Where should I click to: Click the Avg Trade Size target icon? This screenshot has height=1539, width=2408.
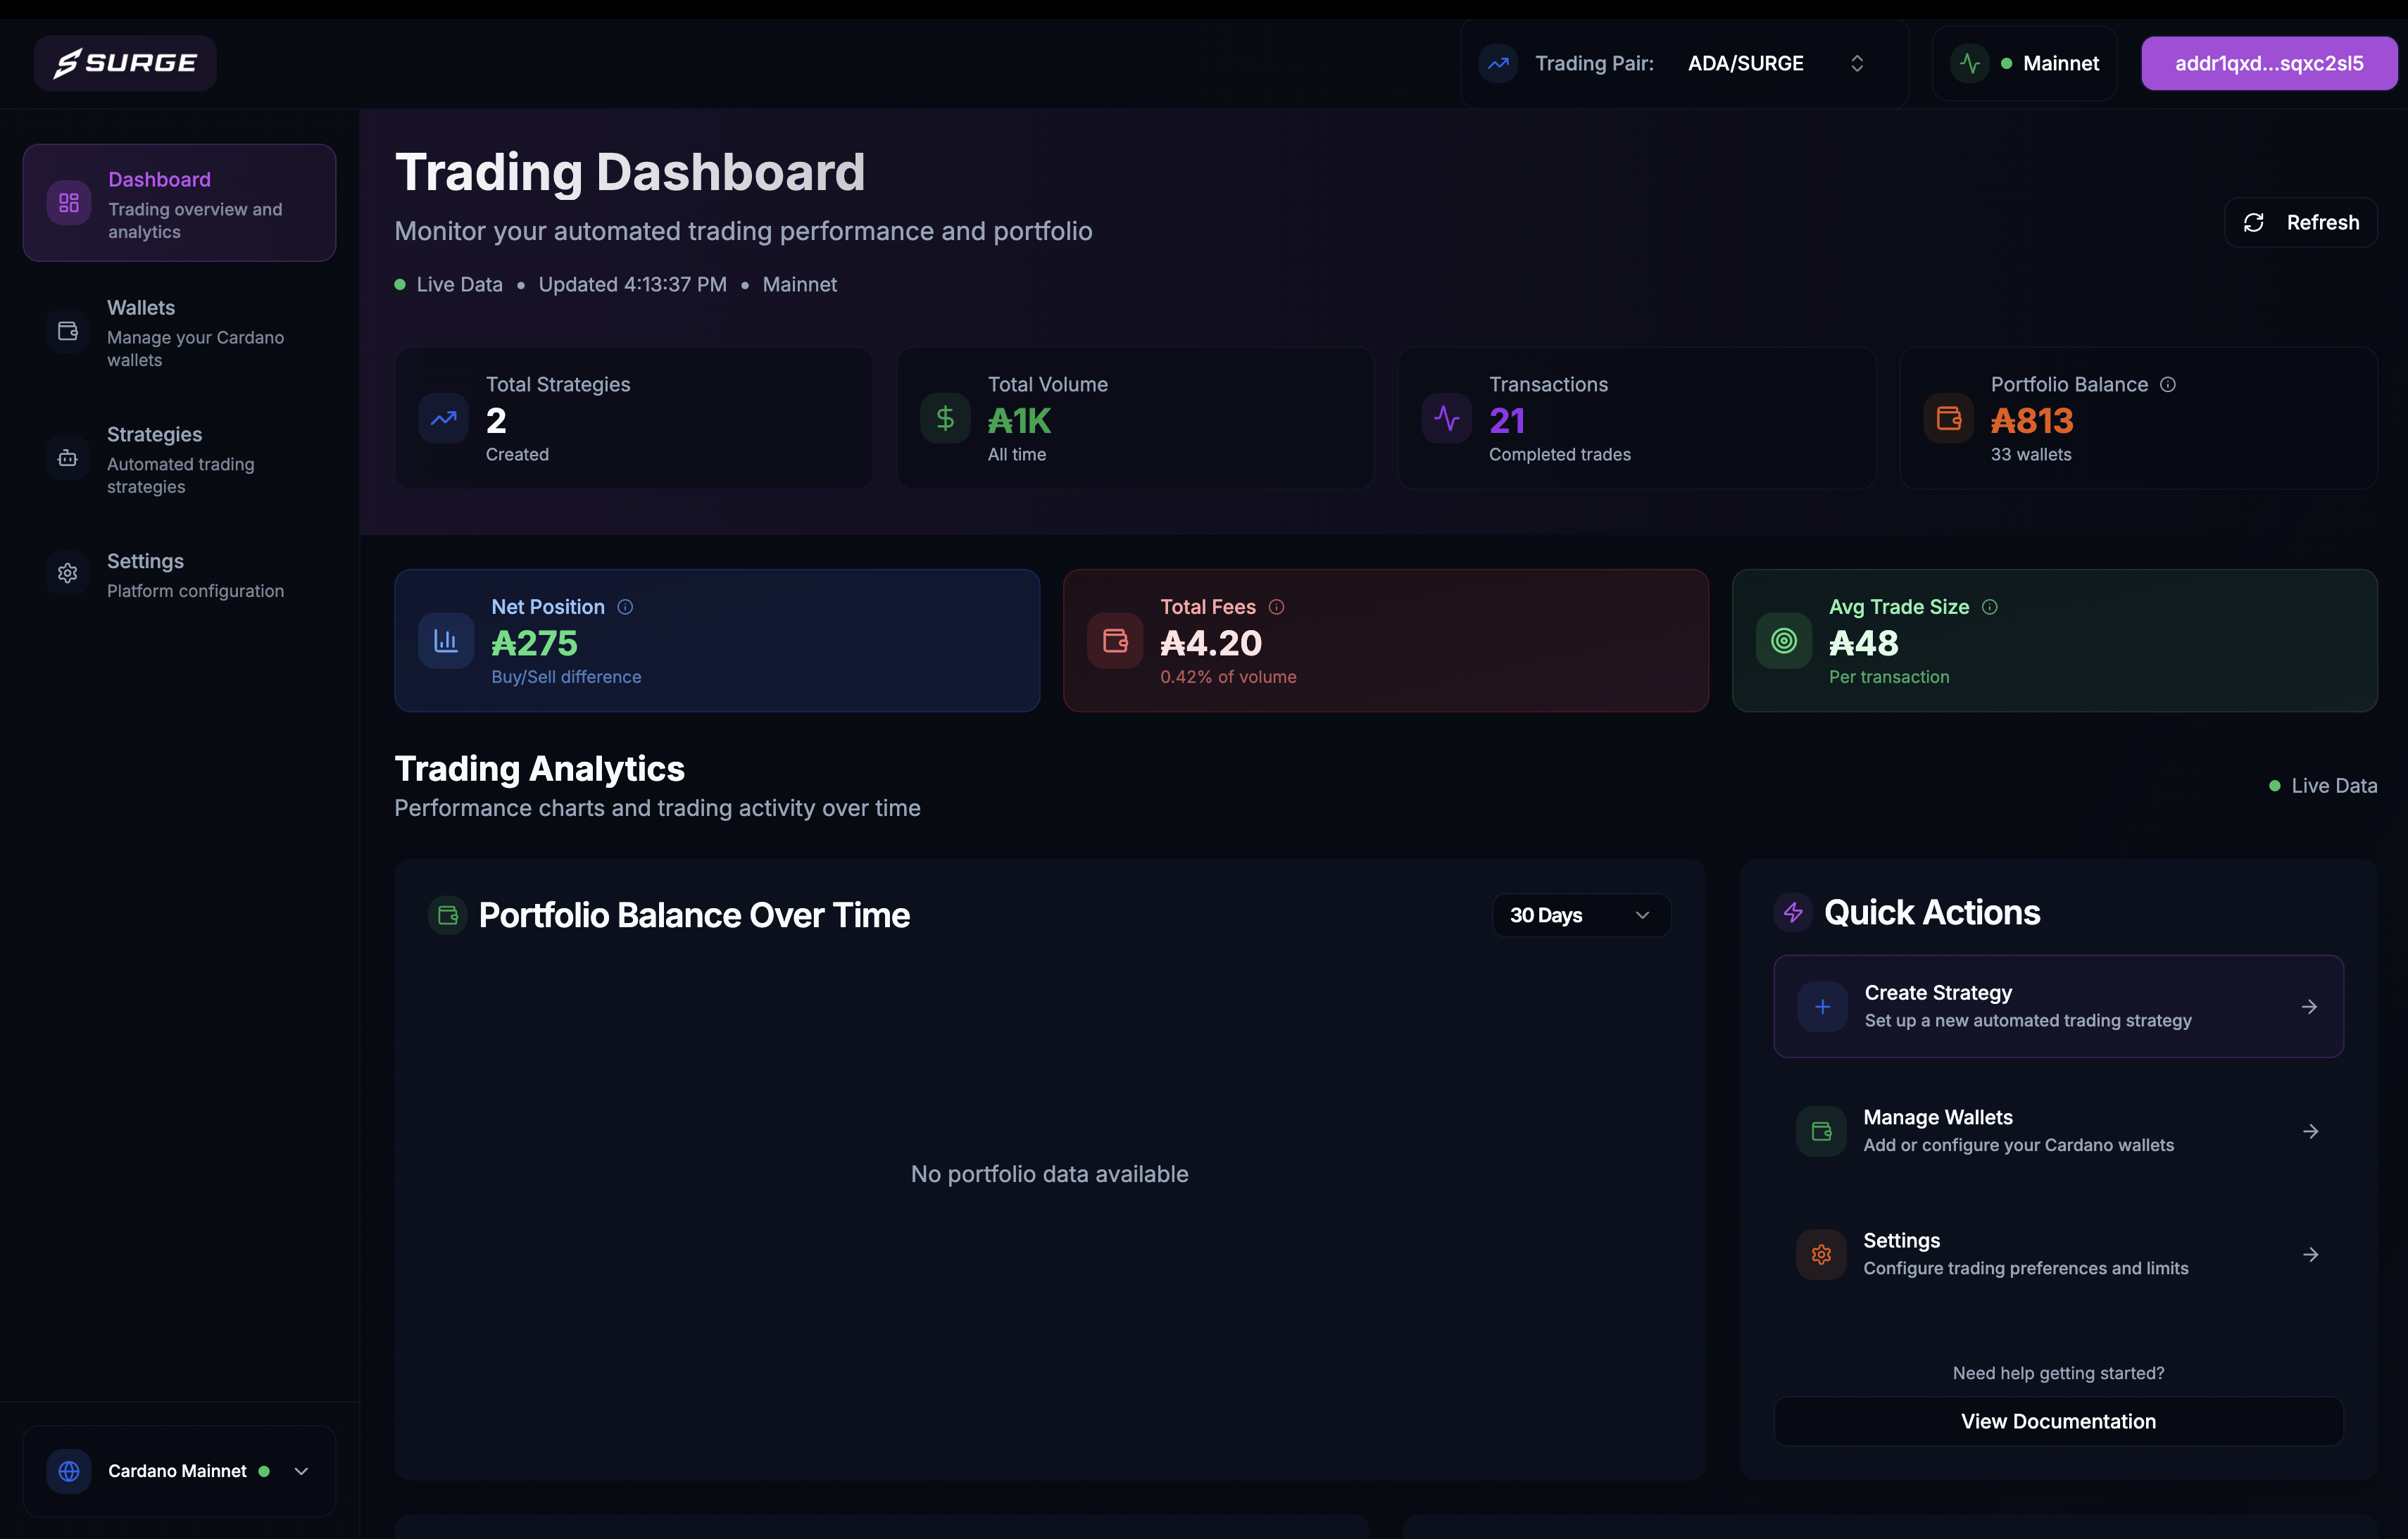pos(1783,641)
